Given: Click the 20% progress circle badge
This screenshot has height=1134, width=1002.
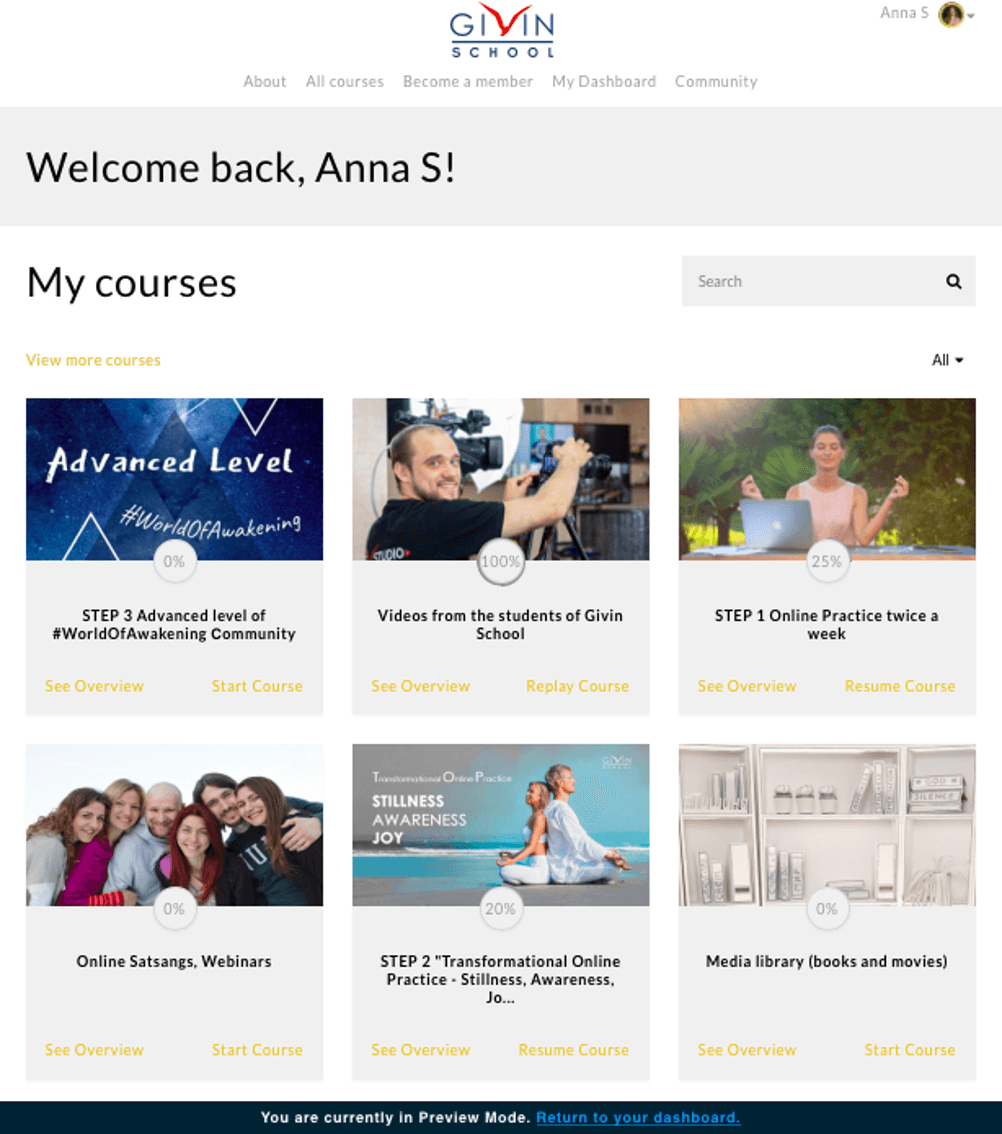Looking at the screenshot, I should (501, 908).
